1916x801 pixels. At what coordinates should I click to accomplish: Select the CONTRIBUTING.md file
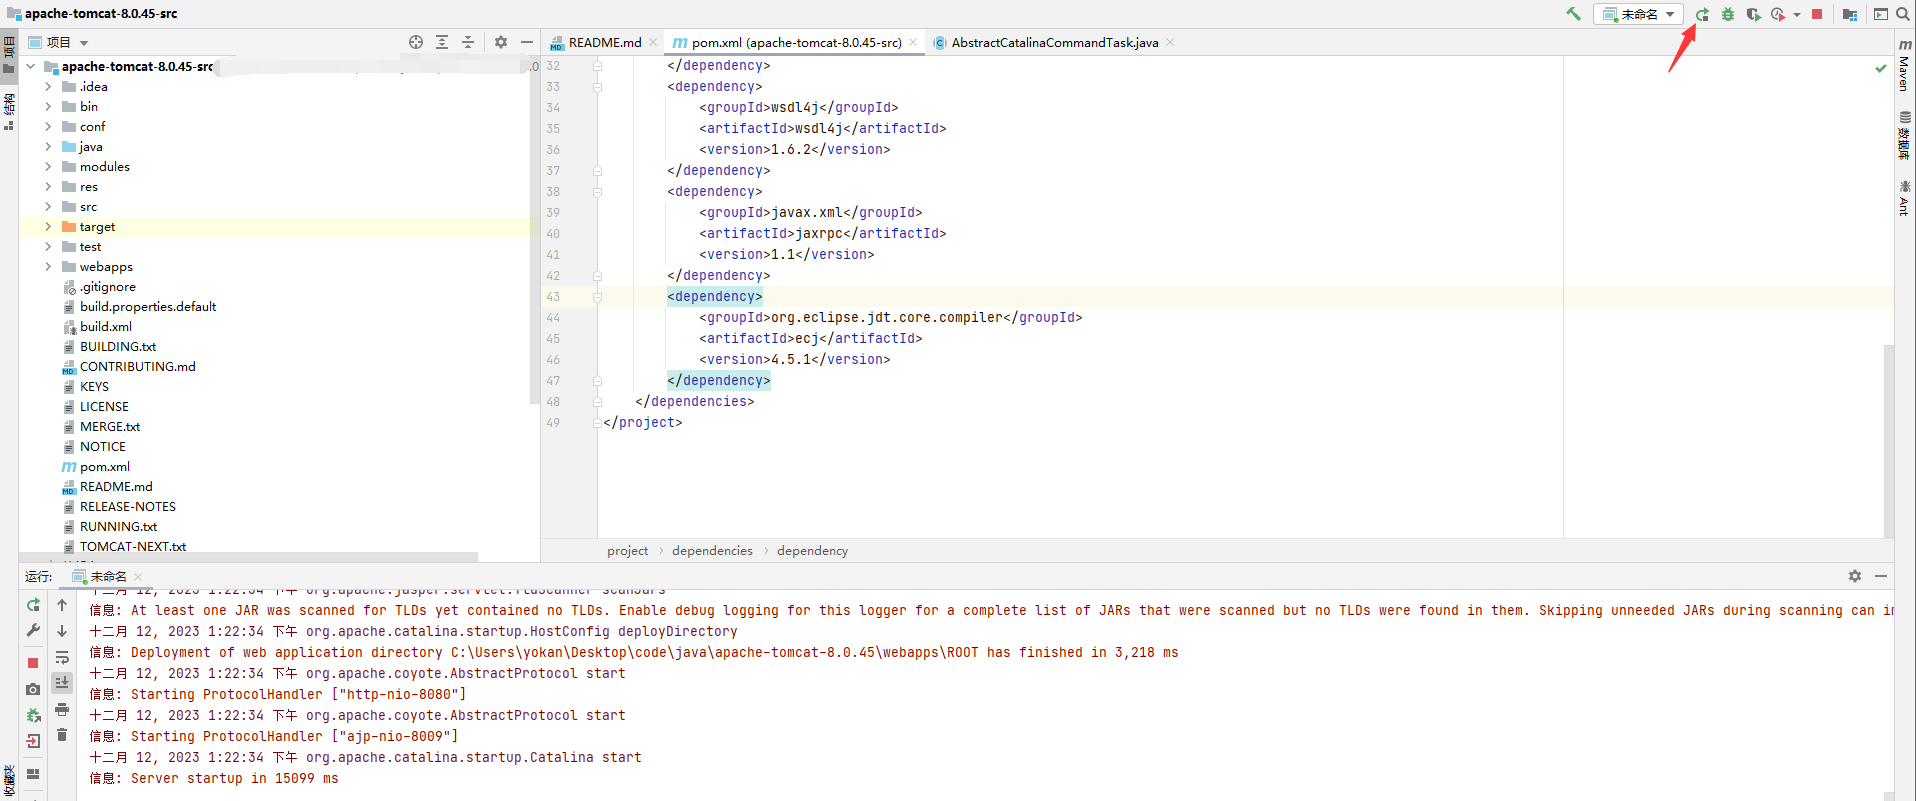coord(137,367)
